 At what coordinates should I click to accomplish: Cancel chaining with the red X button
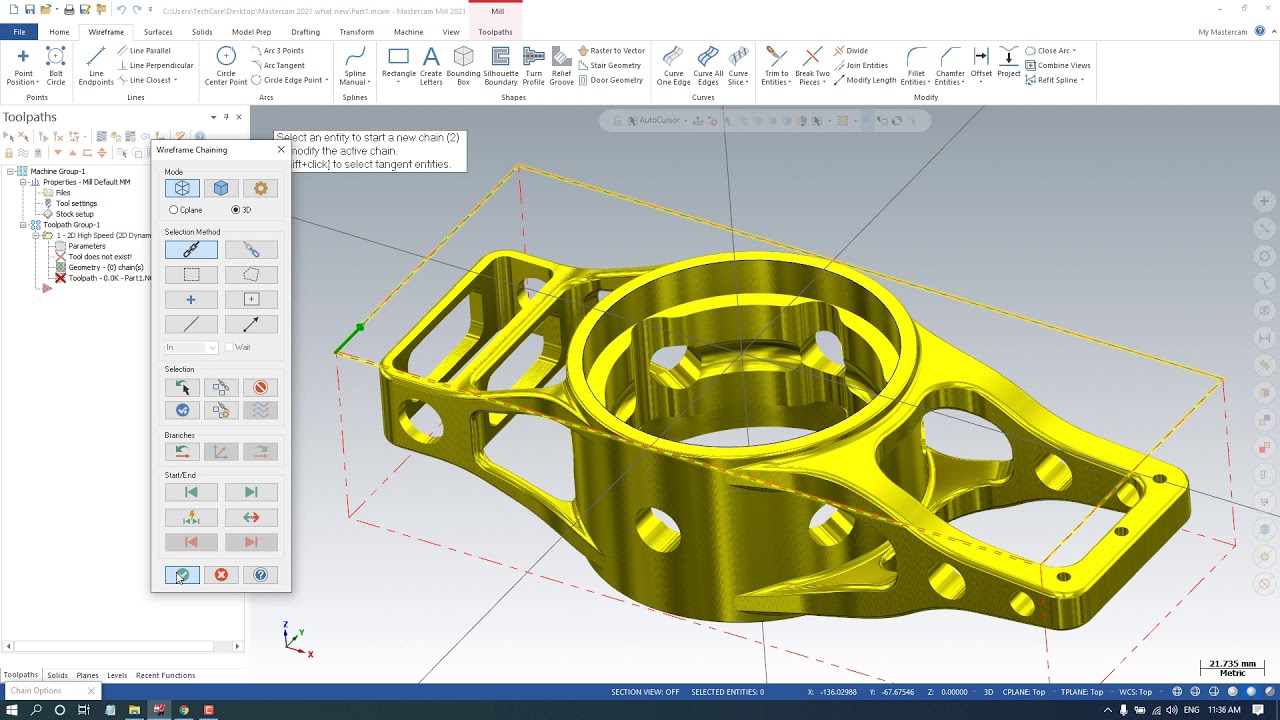point(221,575)
